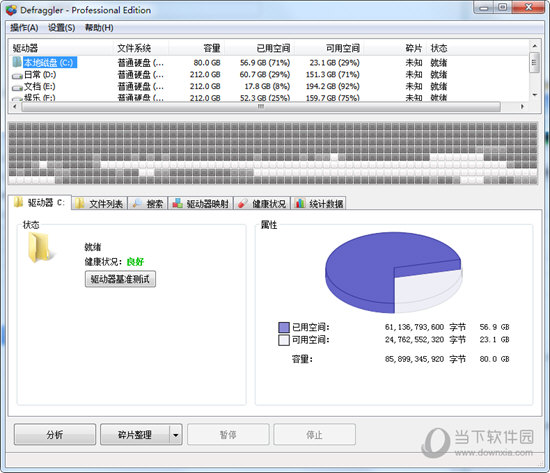Click the drive list vertical scrollbar thumb

pyautogui.click(x=535, y=63)
